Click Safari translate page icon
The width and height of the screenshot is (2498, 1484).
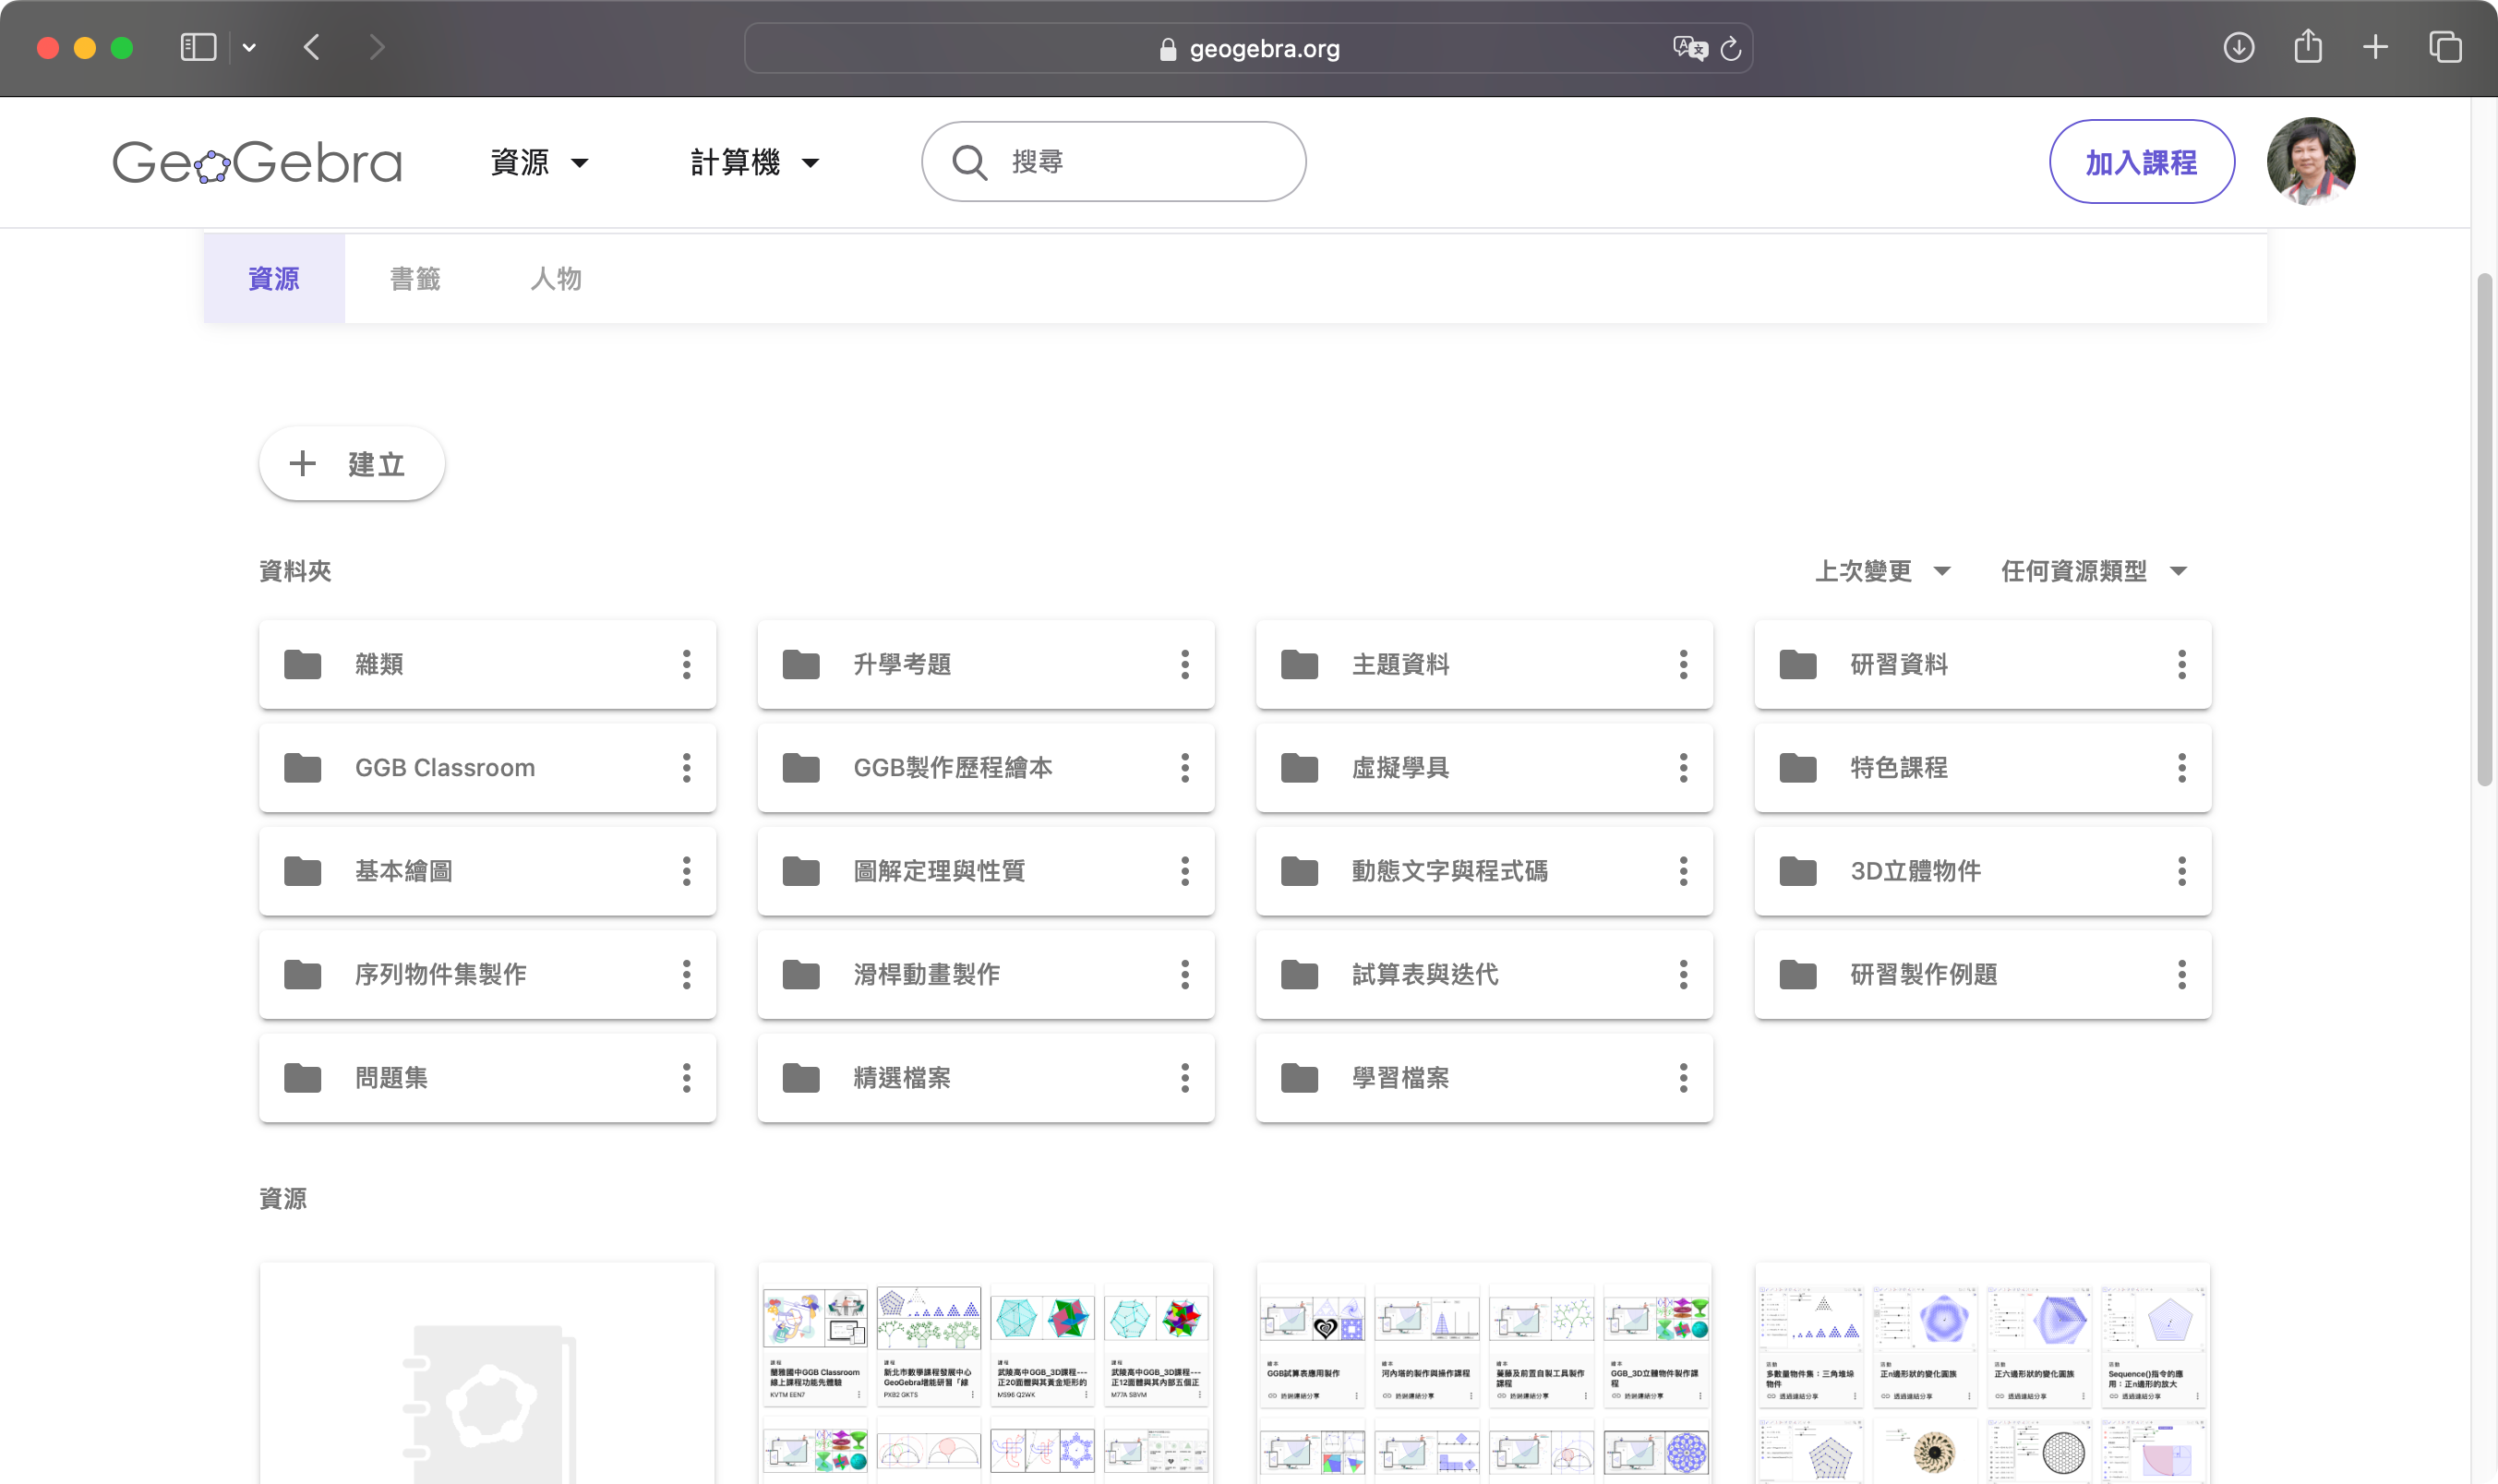coord(1690,48)
